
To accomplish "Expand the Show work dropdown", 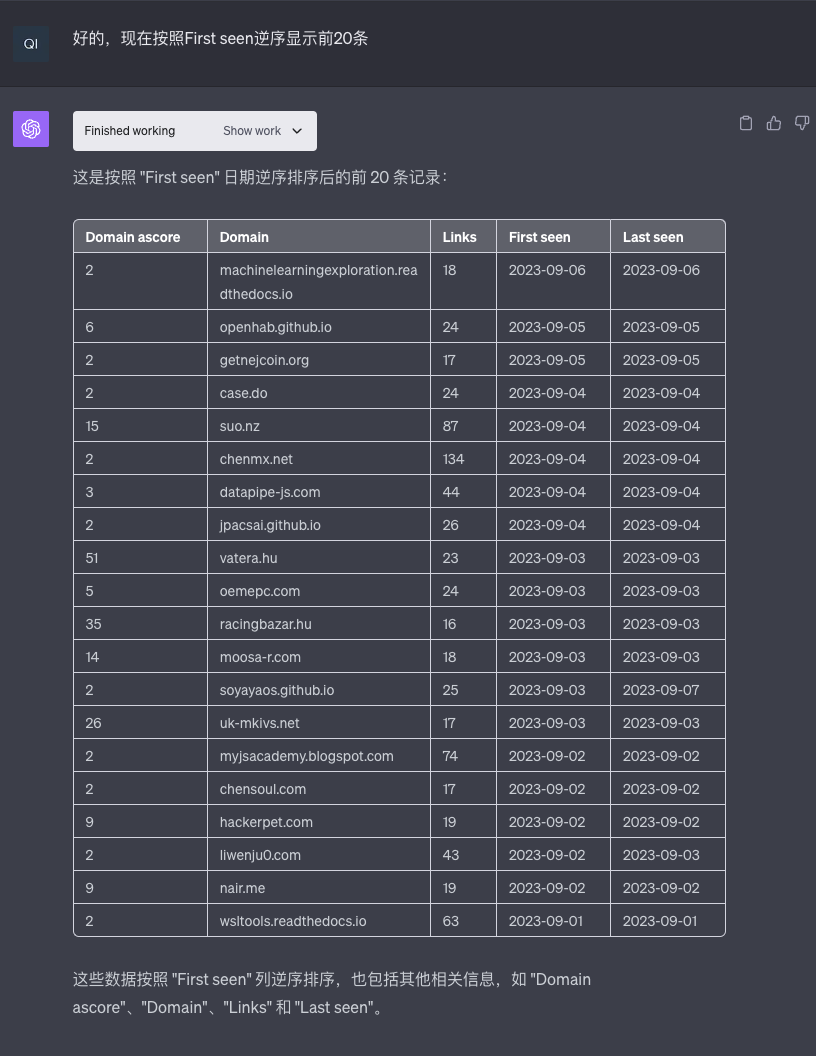I will (262, 131).
